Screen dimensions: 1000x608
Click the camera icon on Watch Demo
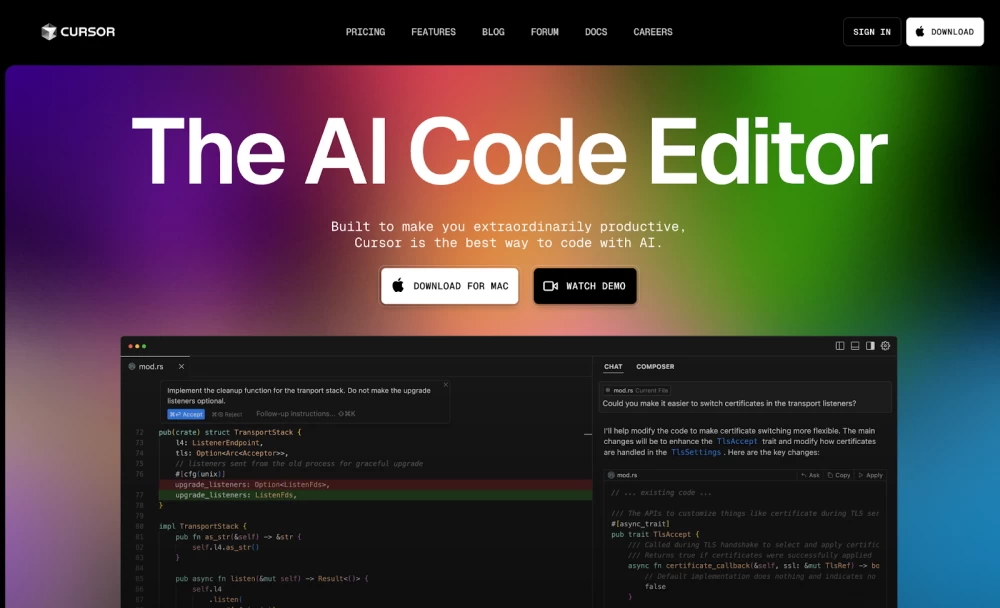pos(549,286)
